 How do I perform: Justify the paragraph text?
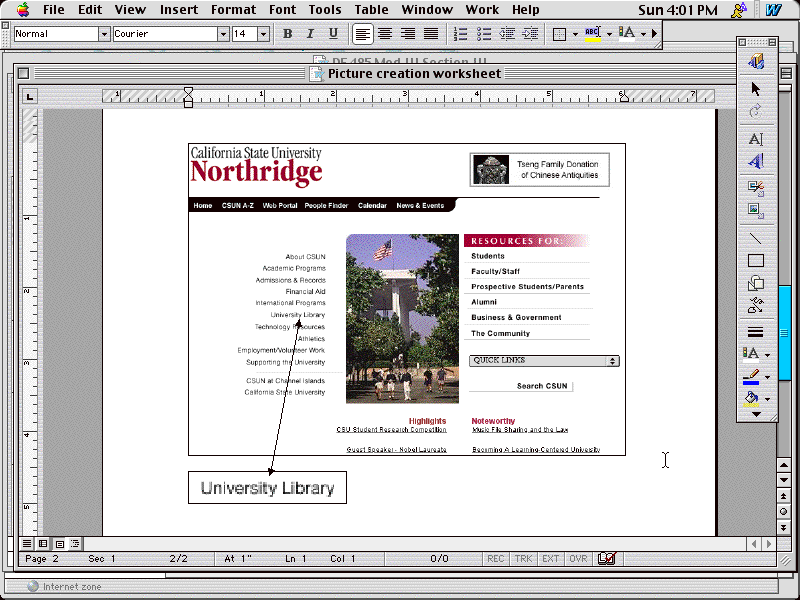431,34
